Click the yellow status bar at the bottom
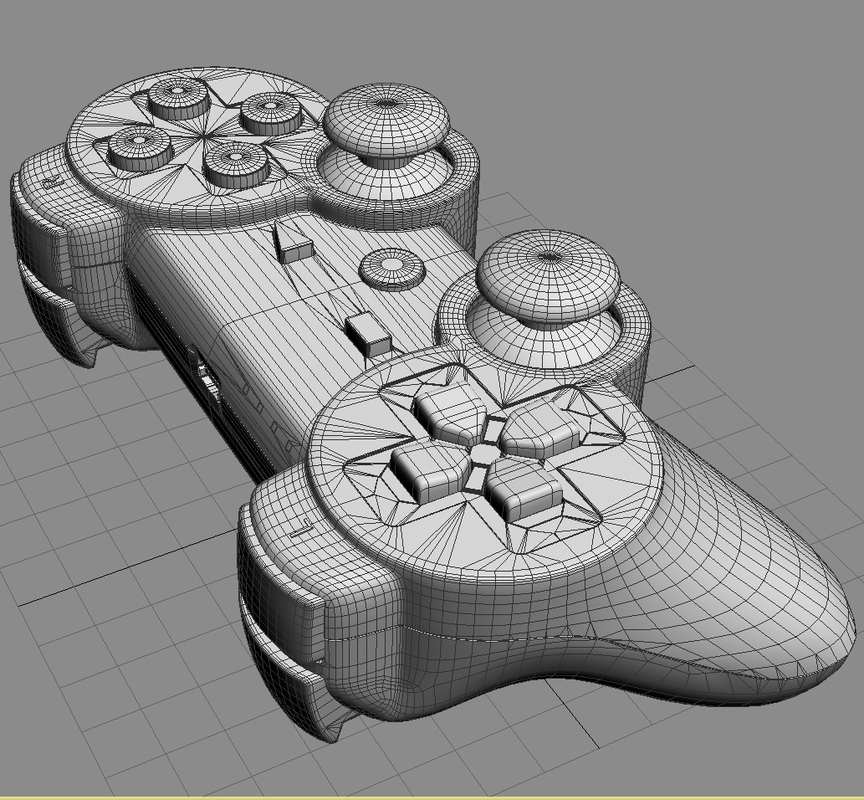Screen dimensions: 864x800 (x=430, y=793)
